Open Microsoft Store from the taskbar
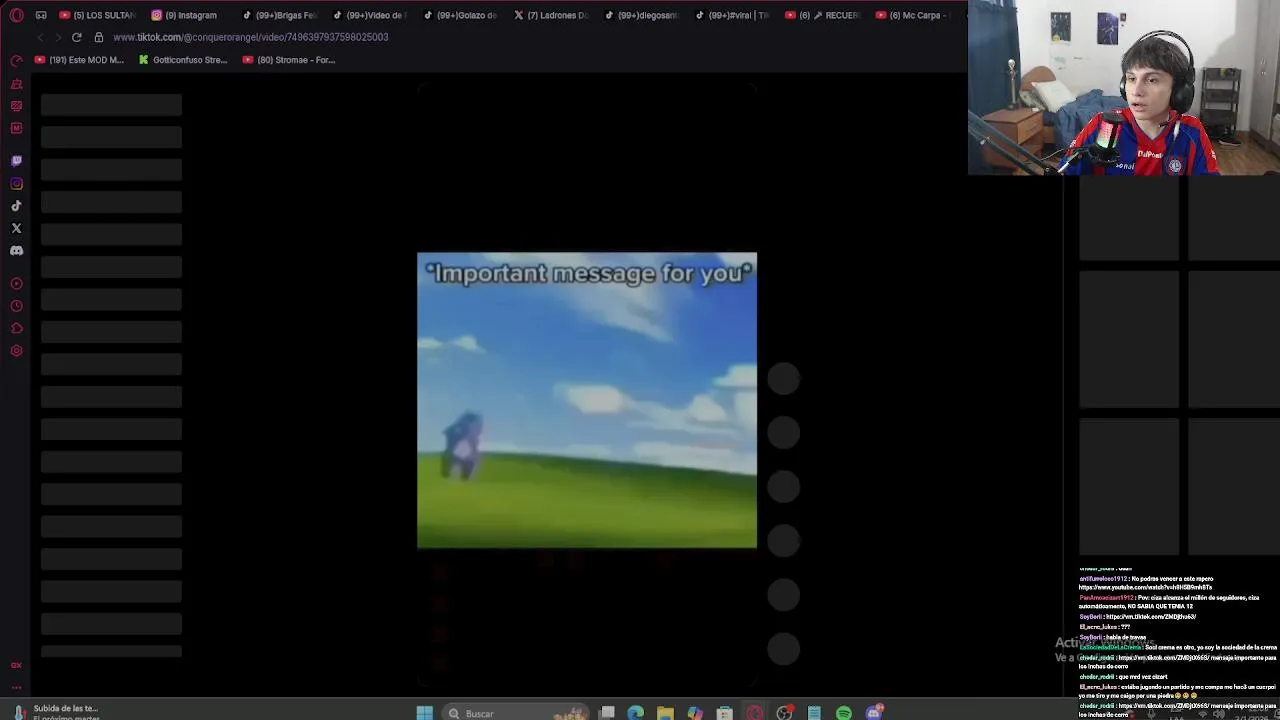 pyautogui.click(x=725, y=713)
